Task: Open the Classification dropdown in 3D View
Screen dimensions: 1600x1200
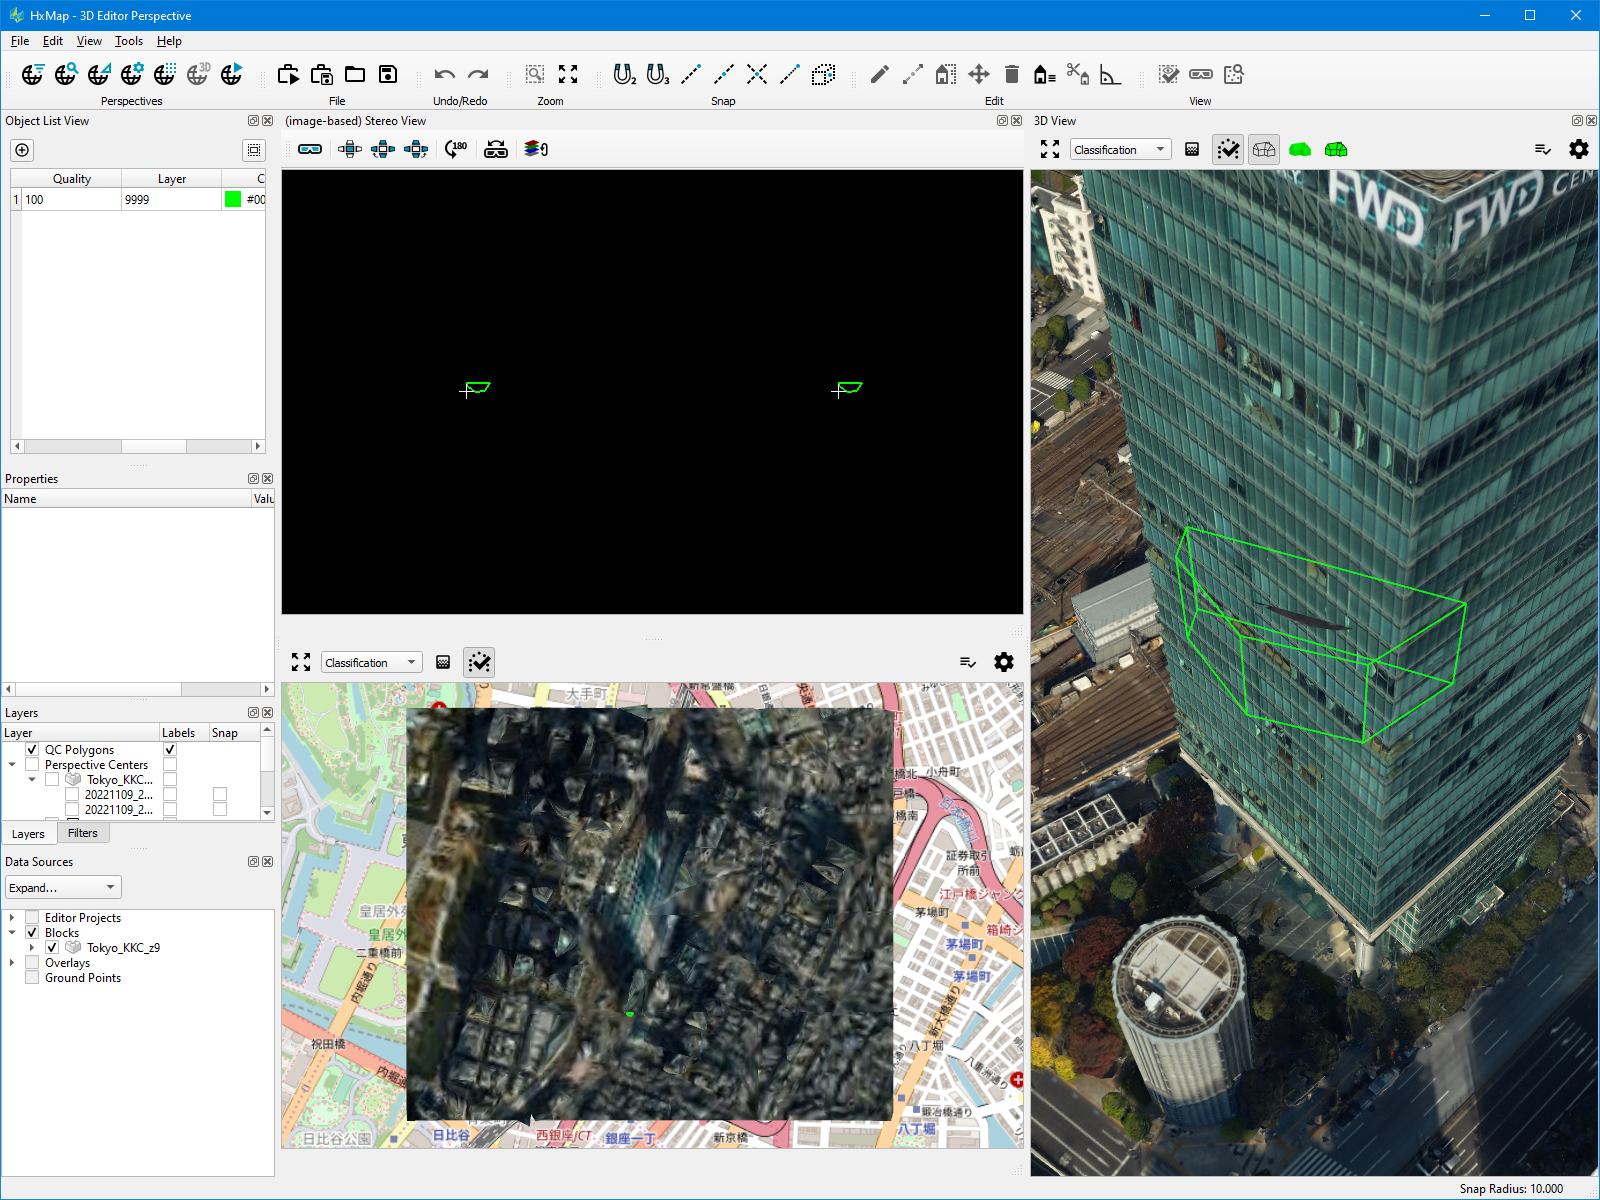Action: tap(1120, 149)
